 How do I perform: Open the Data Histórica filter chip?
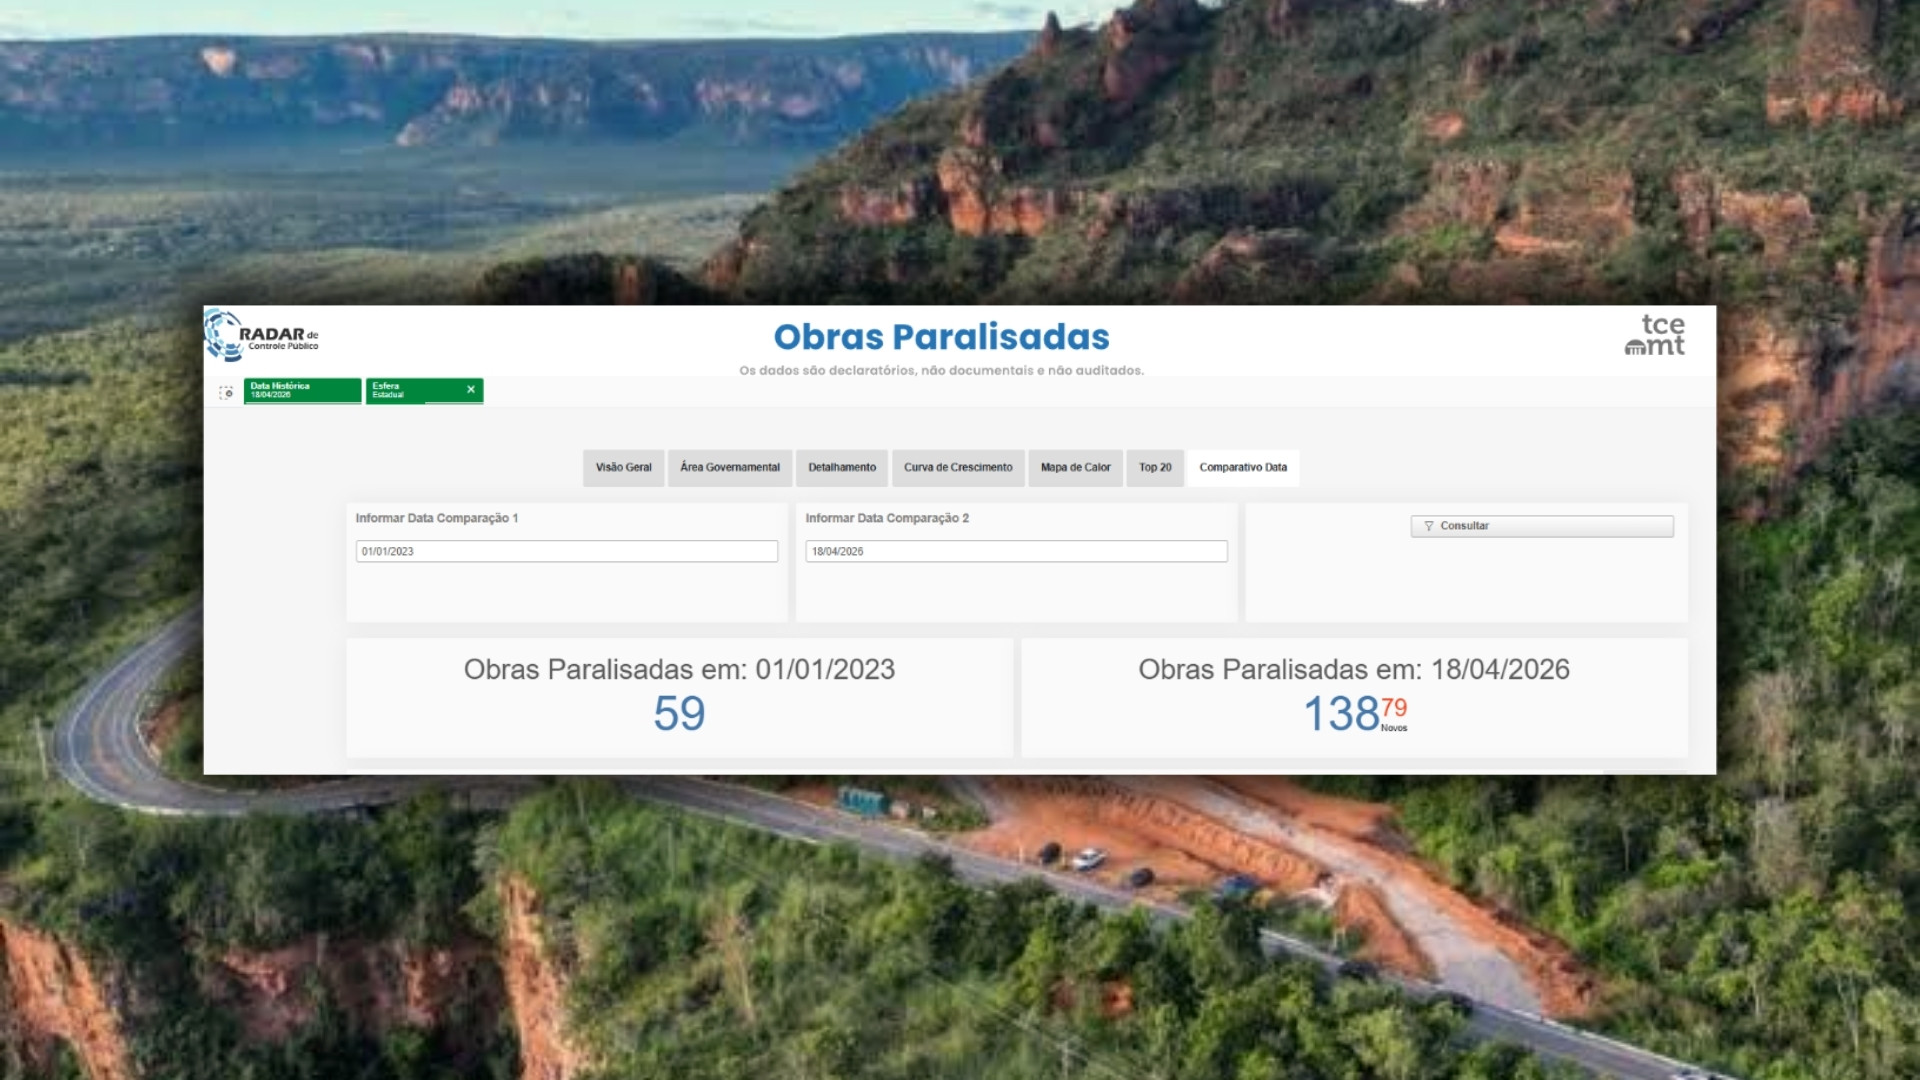click(x=302, y=390)
